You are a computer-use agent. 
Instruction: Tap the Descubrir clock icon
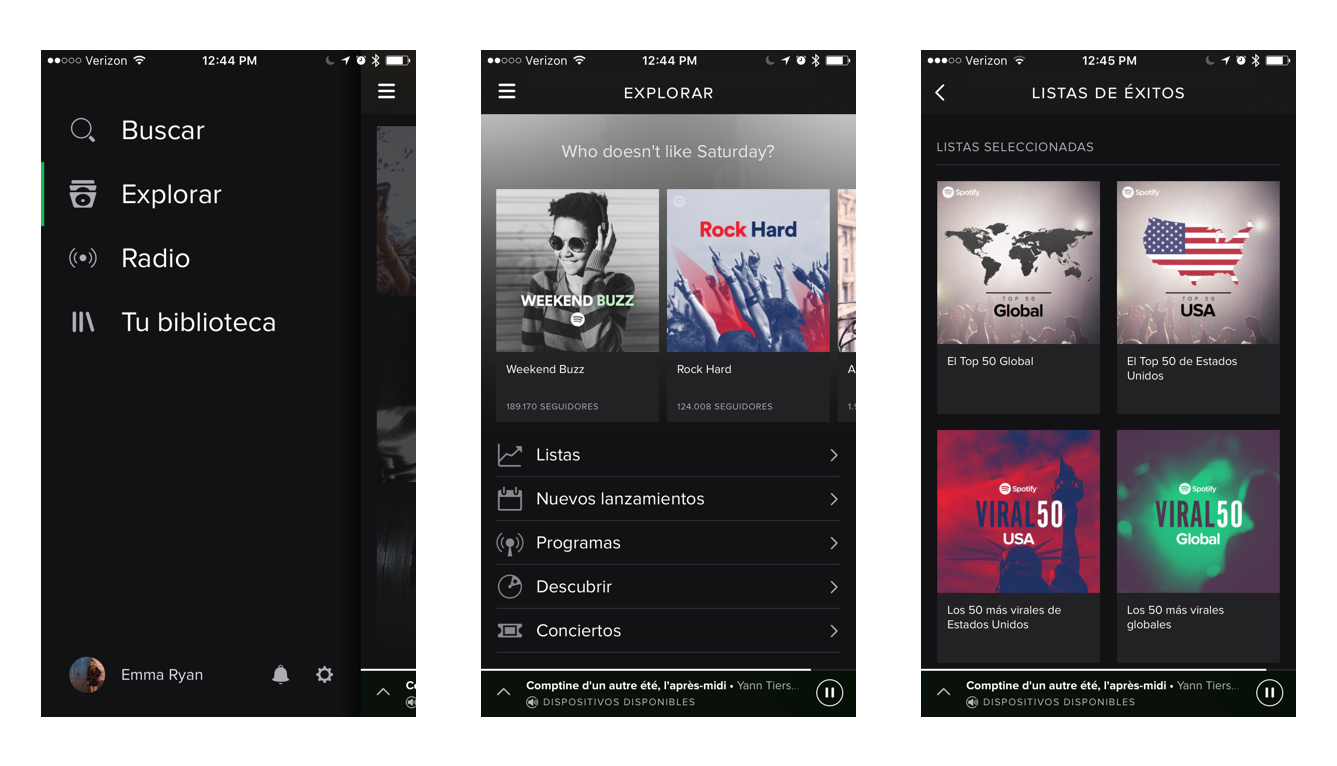[x=510, y=587]
